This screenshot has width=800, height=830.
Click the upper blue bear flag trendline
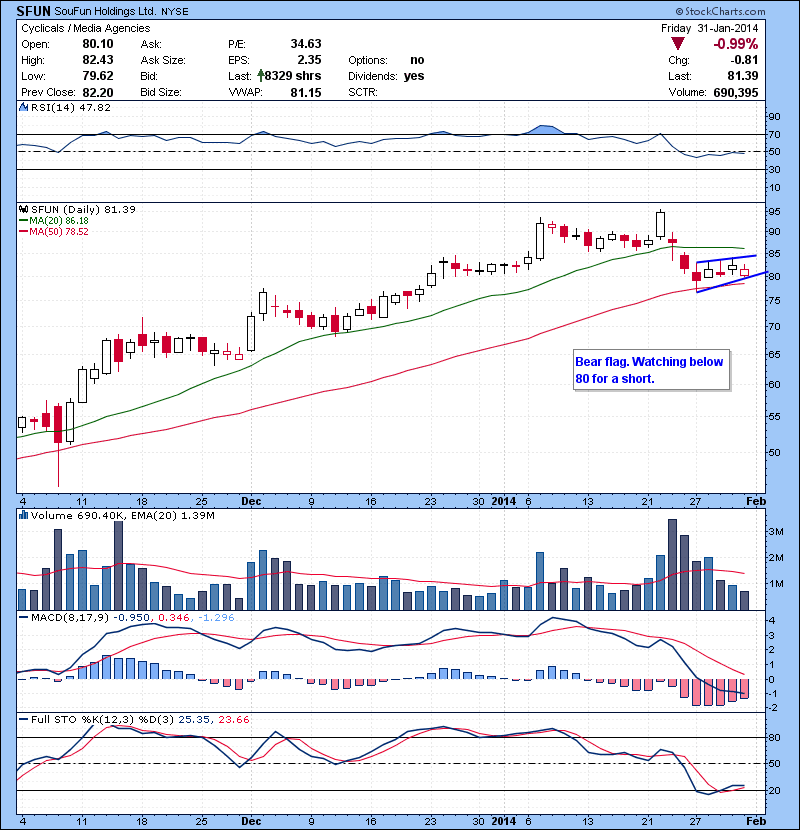pyautogui.click(x=726, y=259)
